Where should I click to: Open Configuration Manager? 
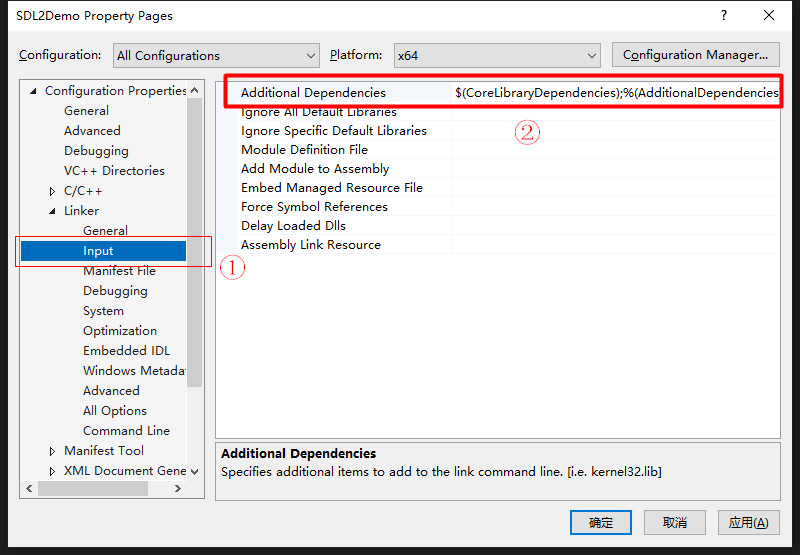(696, 55)
